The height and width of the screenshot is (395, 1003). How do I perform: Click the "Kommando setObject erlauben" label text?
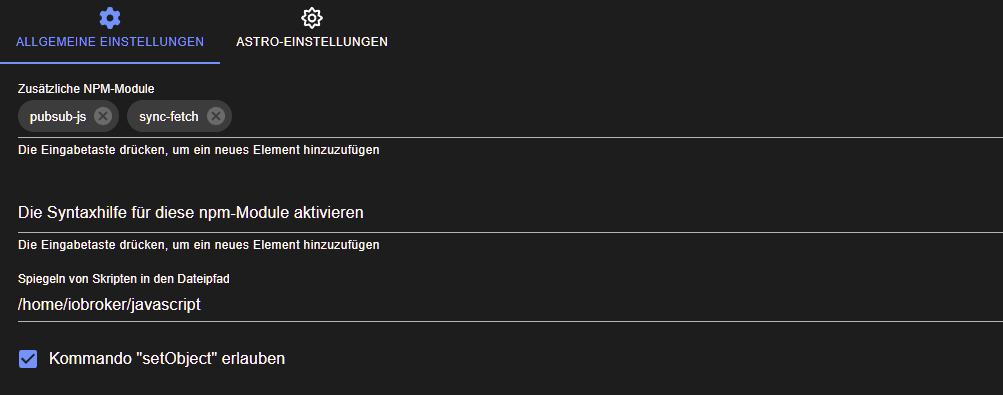pyautogui.click(x=167, y=359)
